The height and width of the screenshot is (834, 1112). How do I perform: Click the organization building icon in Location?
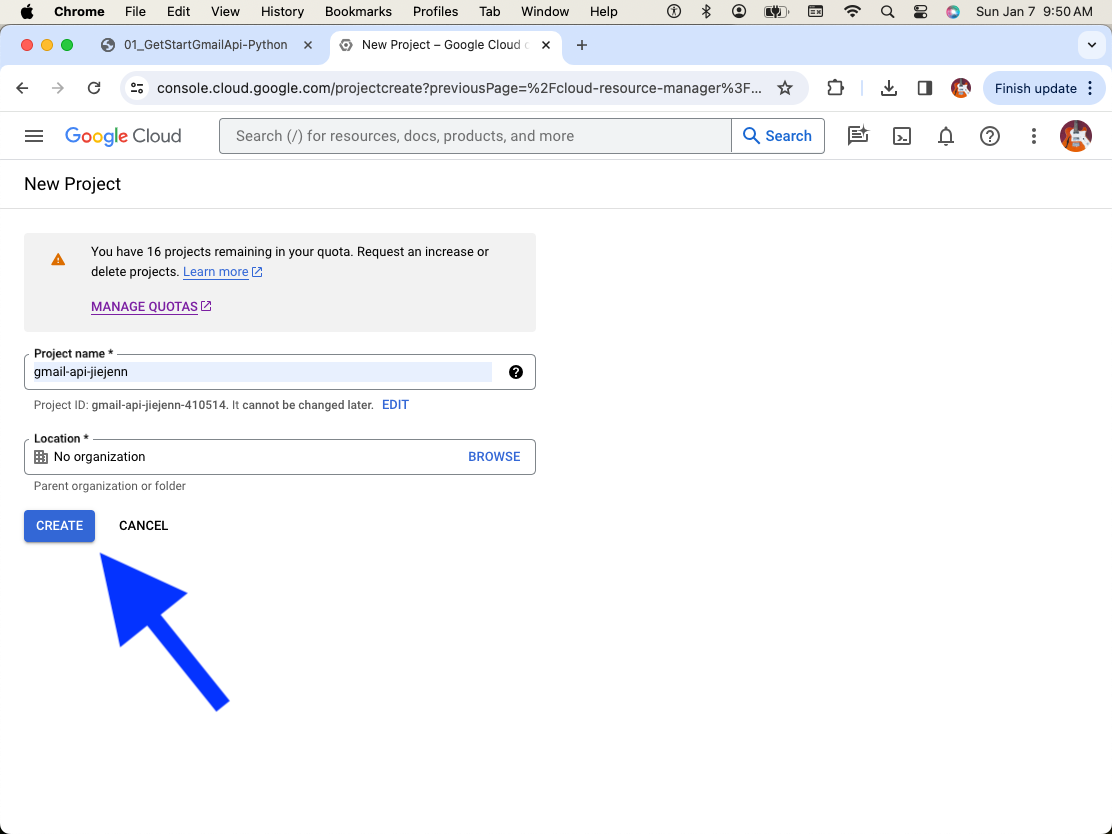tap(41, 457)
